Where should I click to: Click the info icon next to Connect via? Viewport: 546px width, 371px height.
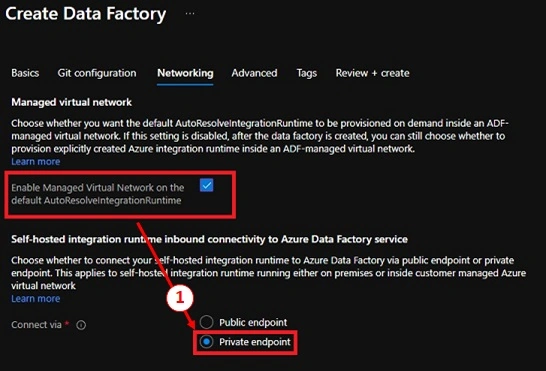pyautogui.click(x=81, y=325)
